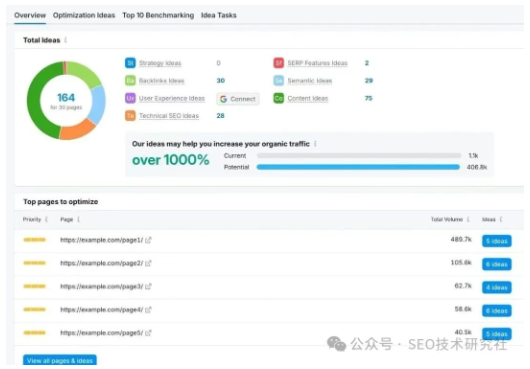Click the red SERP Features Ideas icon
This screenshot has height=369, width=530.
click(x=279, y=63)
